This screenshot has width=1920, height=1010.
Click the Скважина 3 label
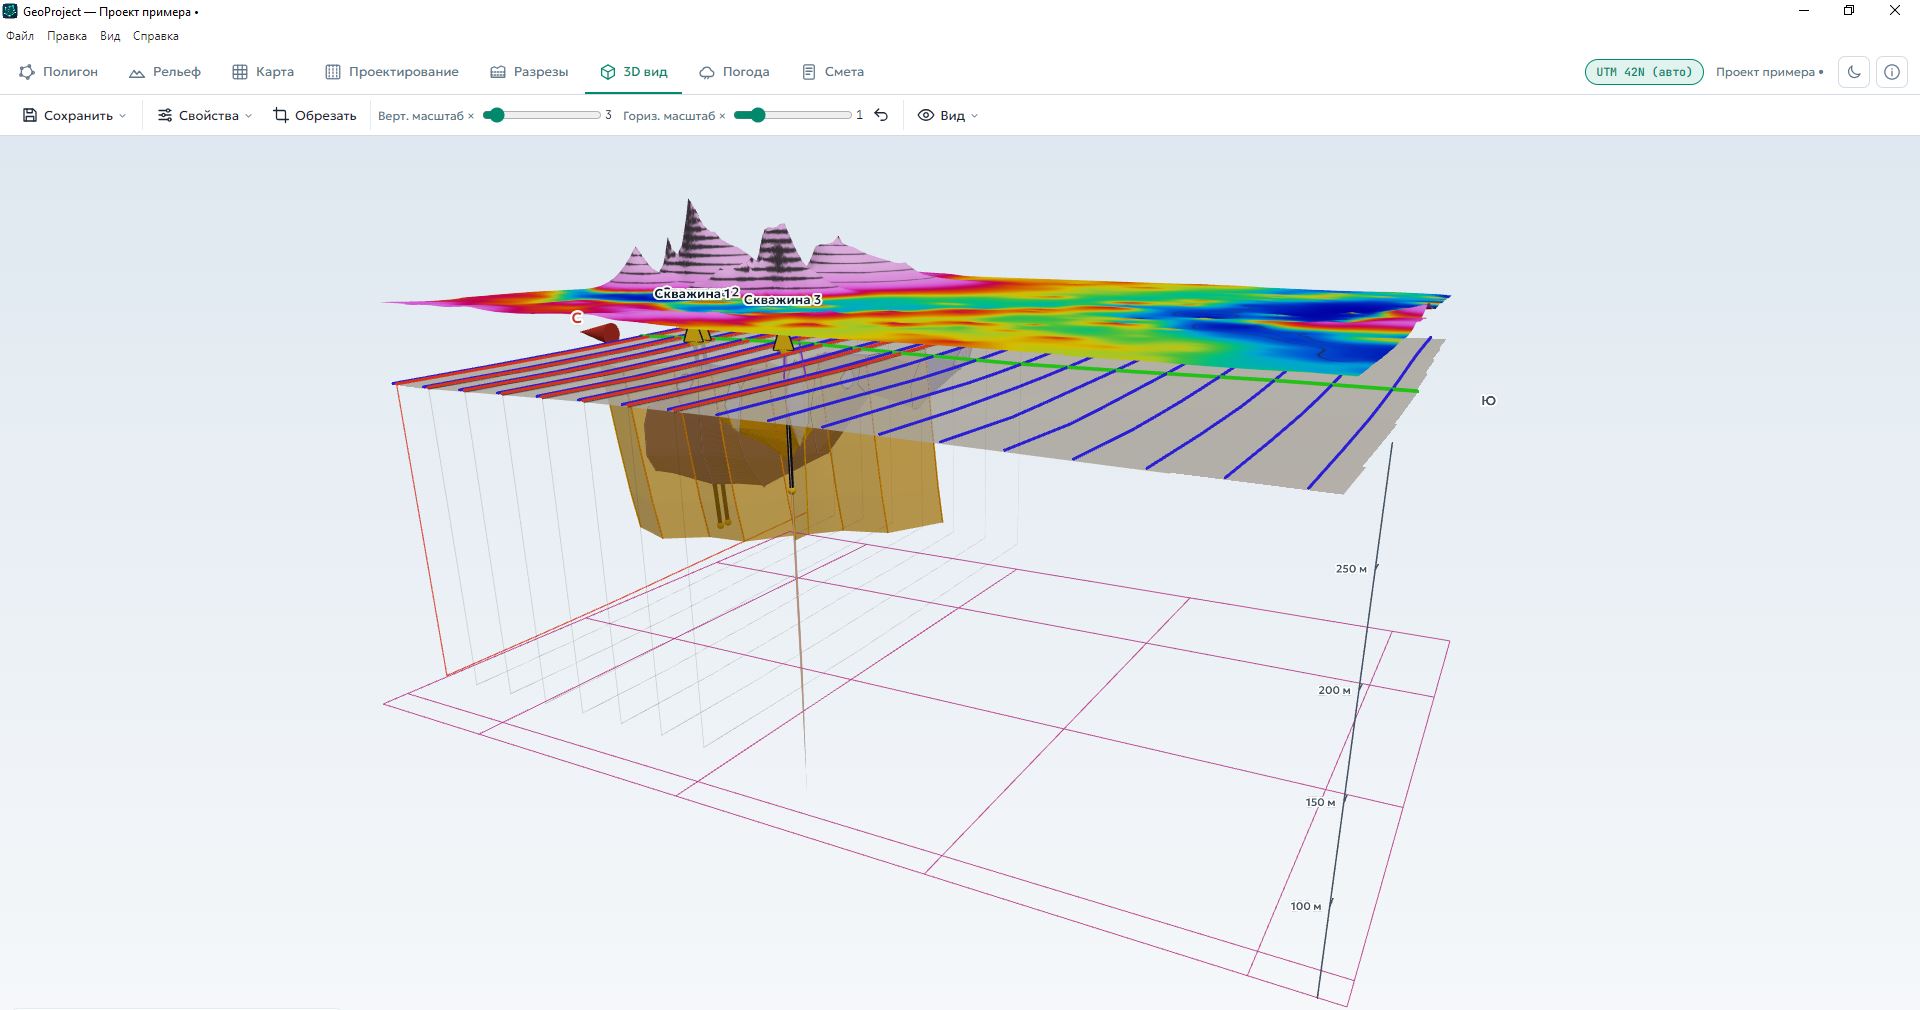pos(782,299)
